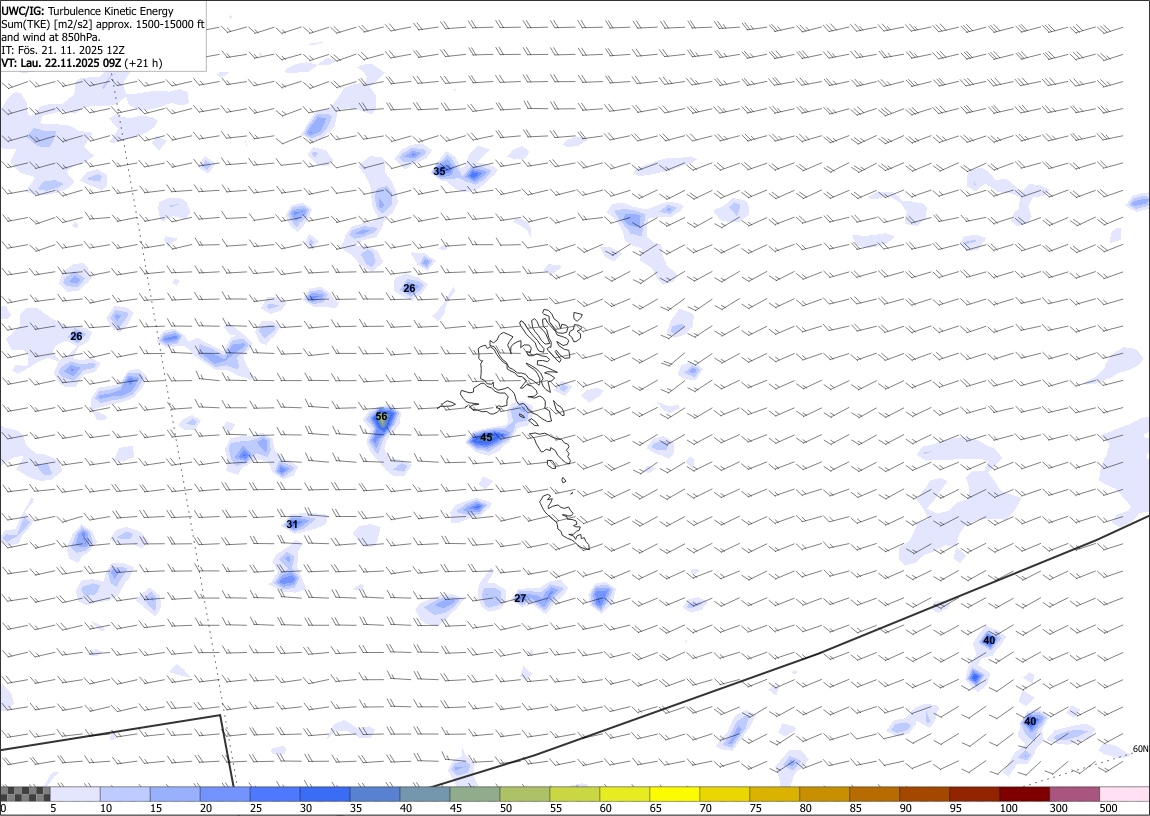Click the legend tick label '50'
The image size is (1150, 816).
tap(506, 808)
